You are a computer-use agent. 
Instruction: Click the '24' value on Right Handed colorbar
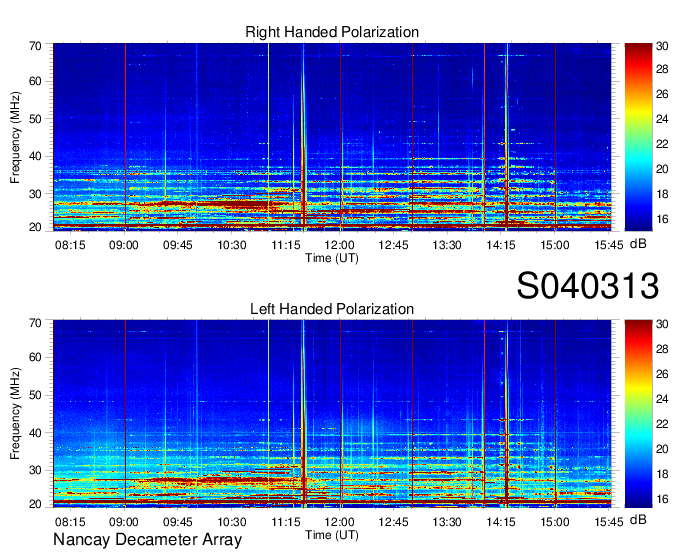click(662, 119)
